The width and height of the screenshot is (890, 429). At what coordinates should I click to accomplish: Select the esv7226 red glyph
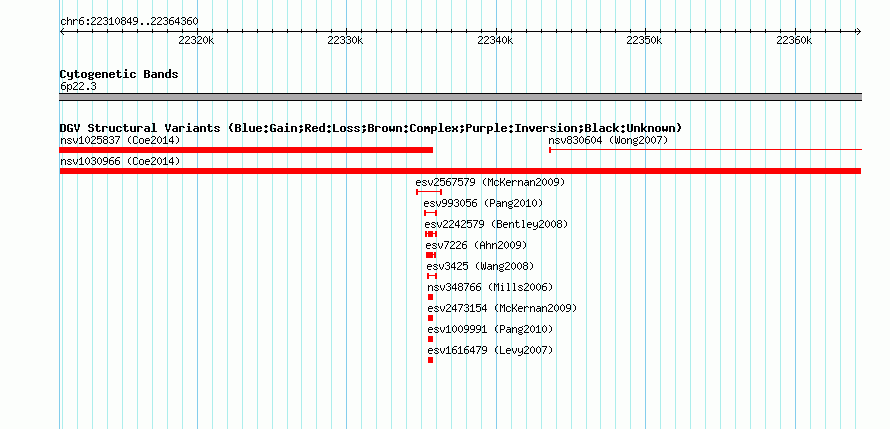point(431,255)
